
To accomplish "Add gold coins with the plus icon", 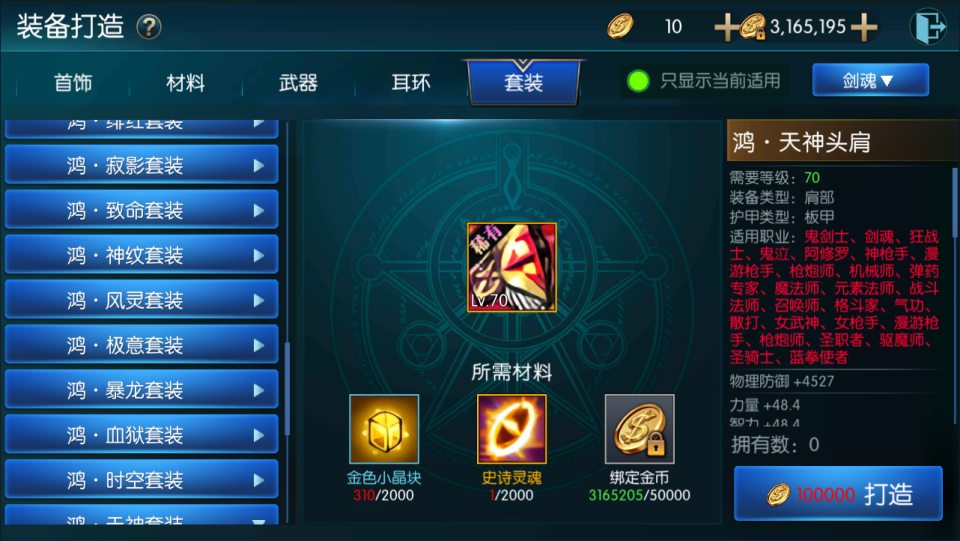I will 726,27.
